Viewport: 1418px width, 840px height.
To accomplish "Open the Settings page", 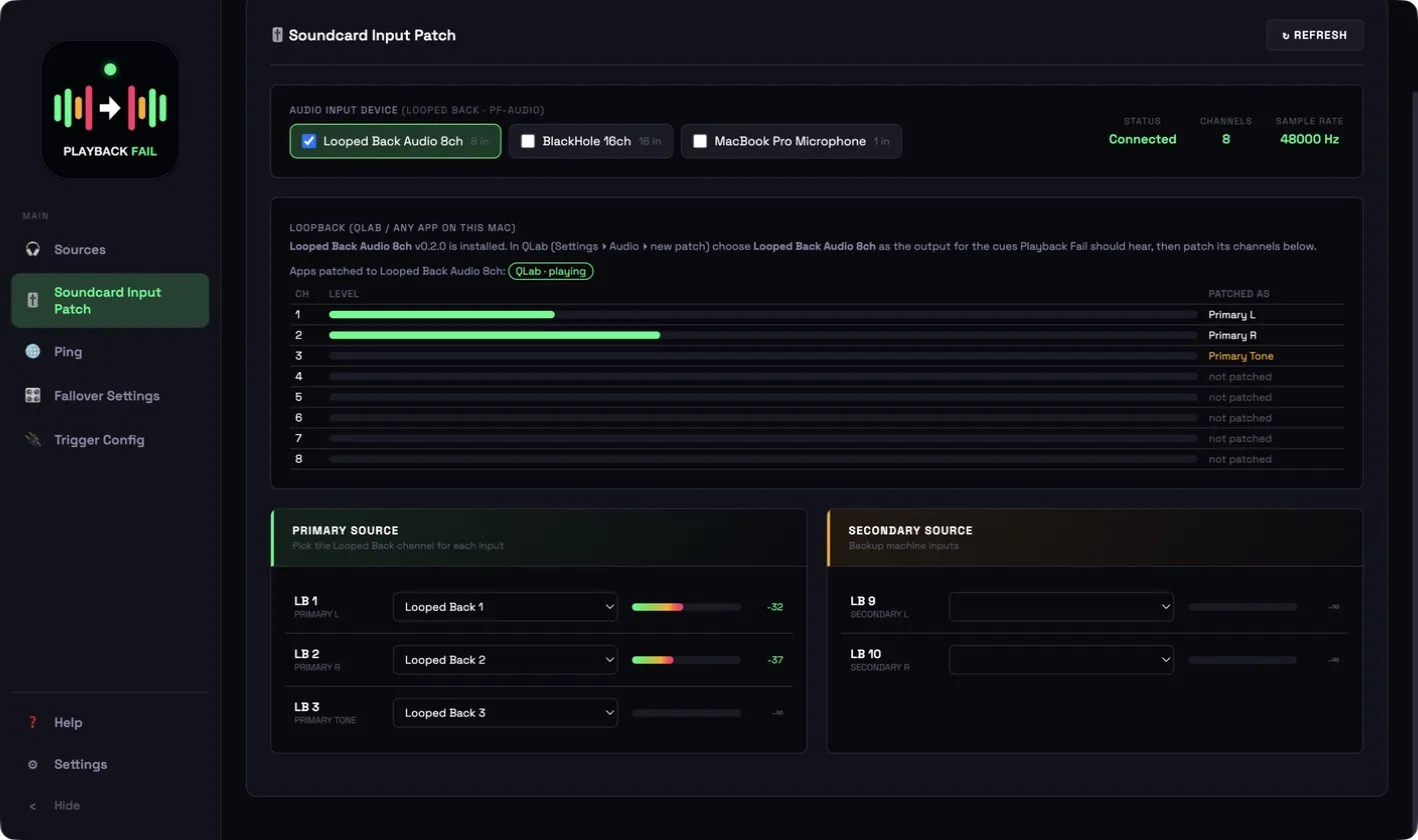I will coord(110,764).
